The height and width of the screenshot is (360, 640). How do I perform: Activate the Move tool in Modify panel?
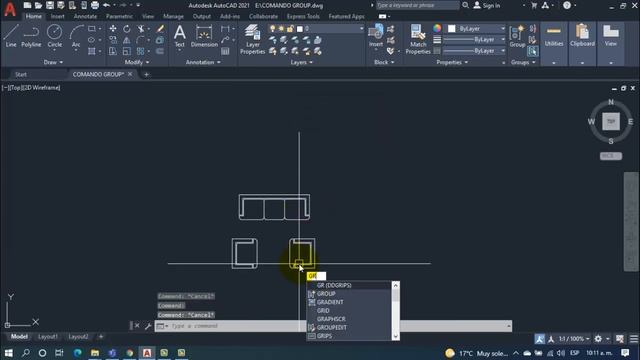coord(113,29)
